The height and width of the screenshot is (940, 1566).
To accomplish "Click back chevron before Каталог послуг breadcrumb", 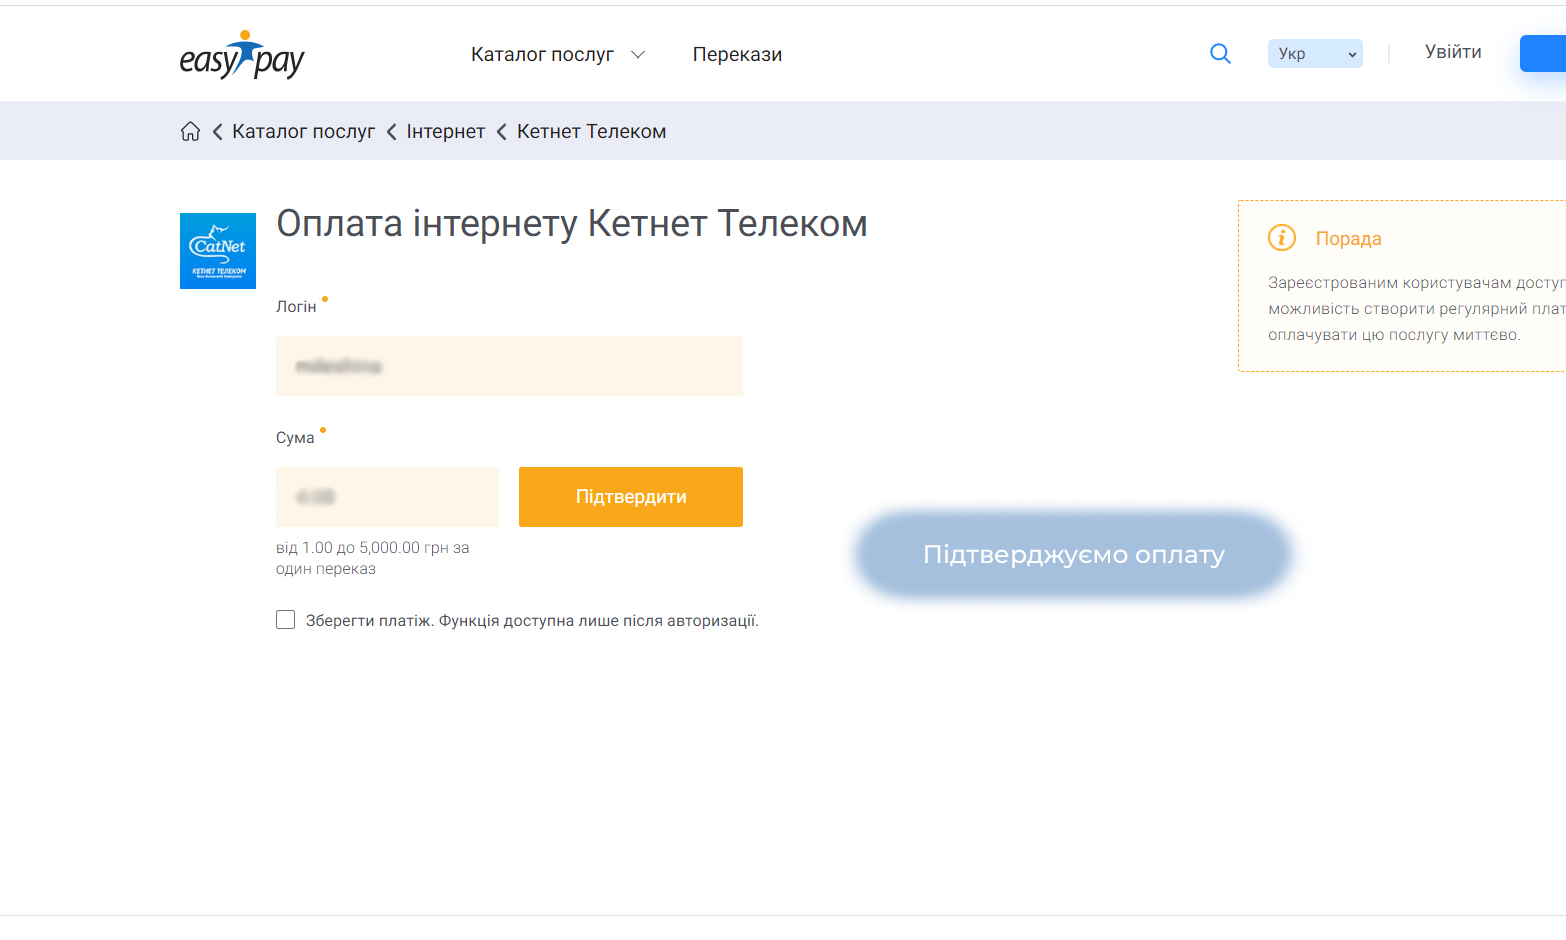I will coord(217,132).
